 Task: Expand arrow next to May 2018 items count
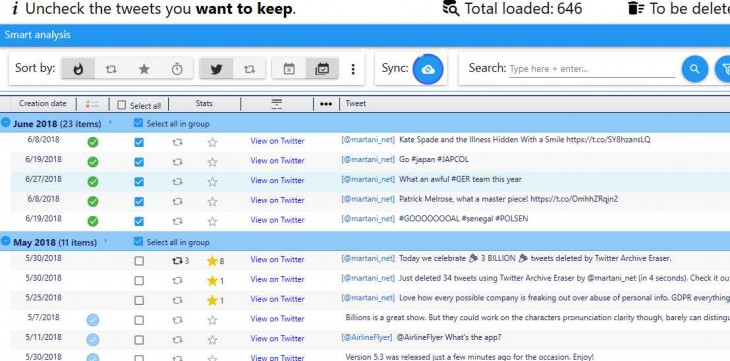pyautogui.click(x=106, y=241)
